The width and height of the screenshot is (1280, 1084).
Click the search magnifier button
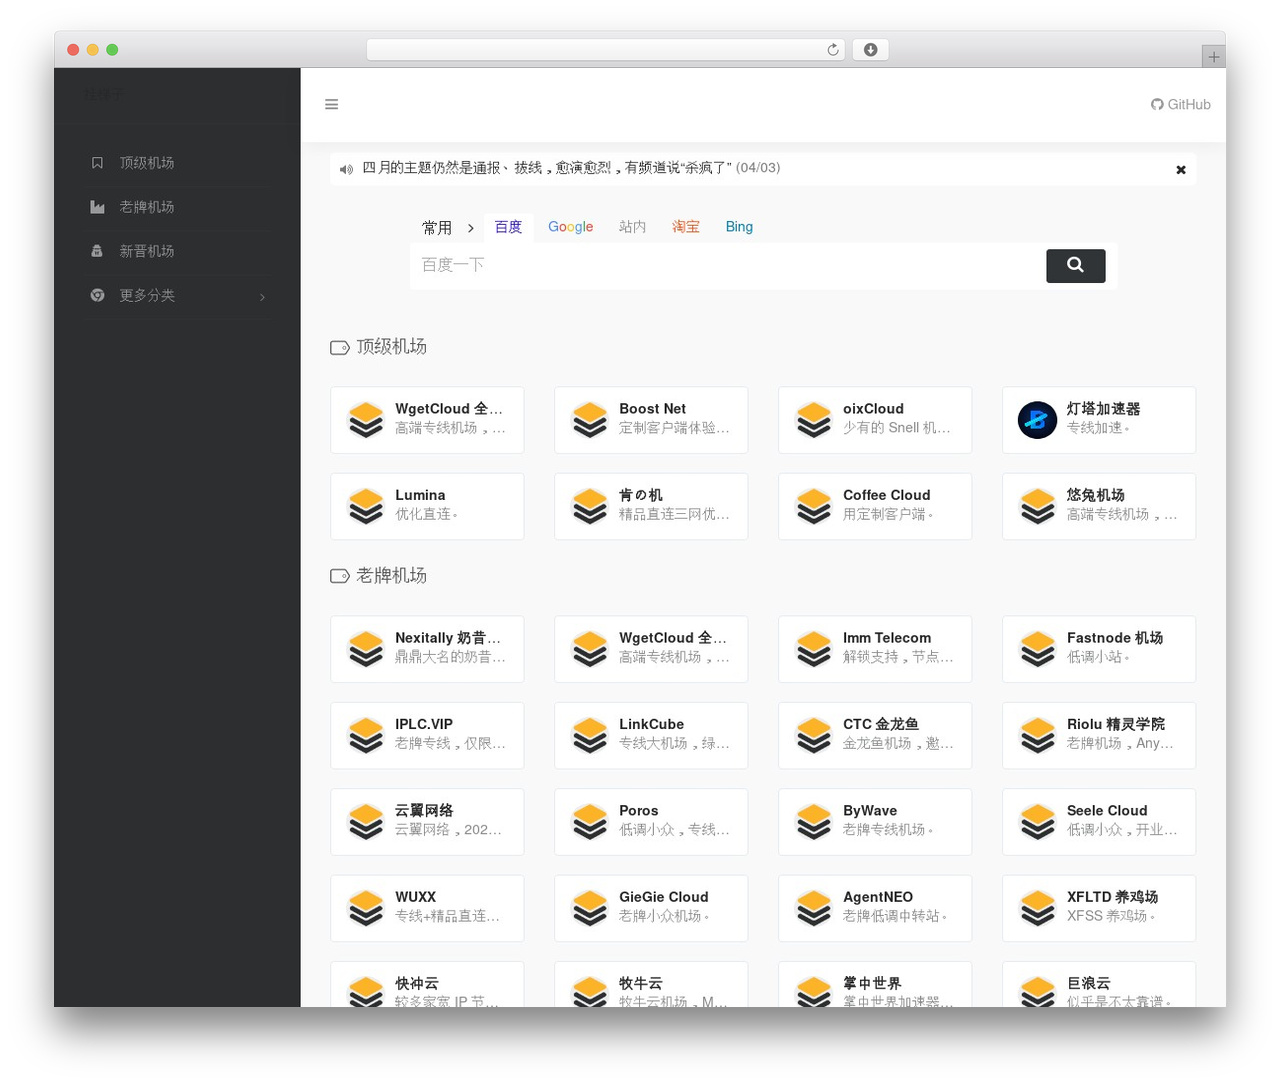(1075, 265)
